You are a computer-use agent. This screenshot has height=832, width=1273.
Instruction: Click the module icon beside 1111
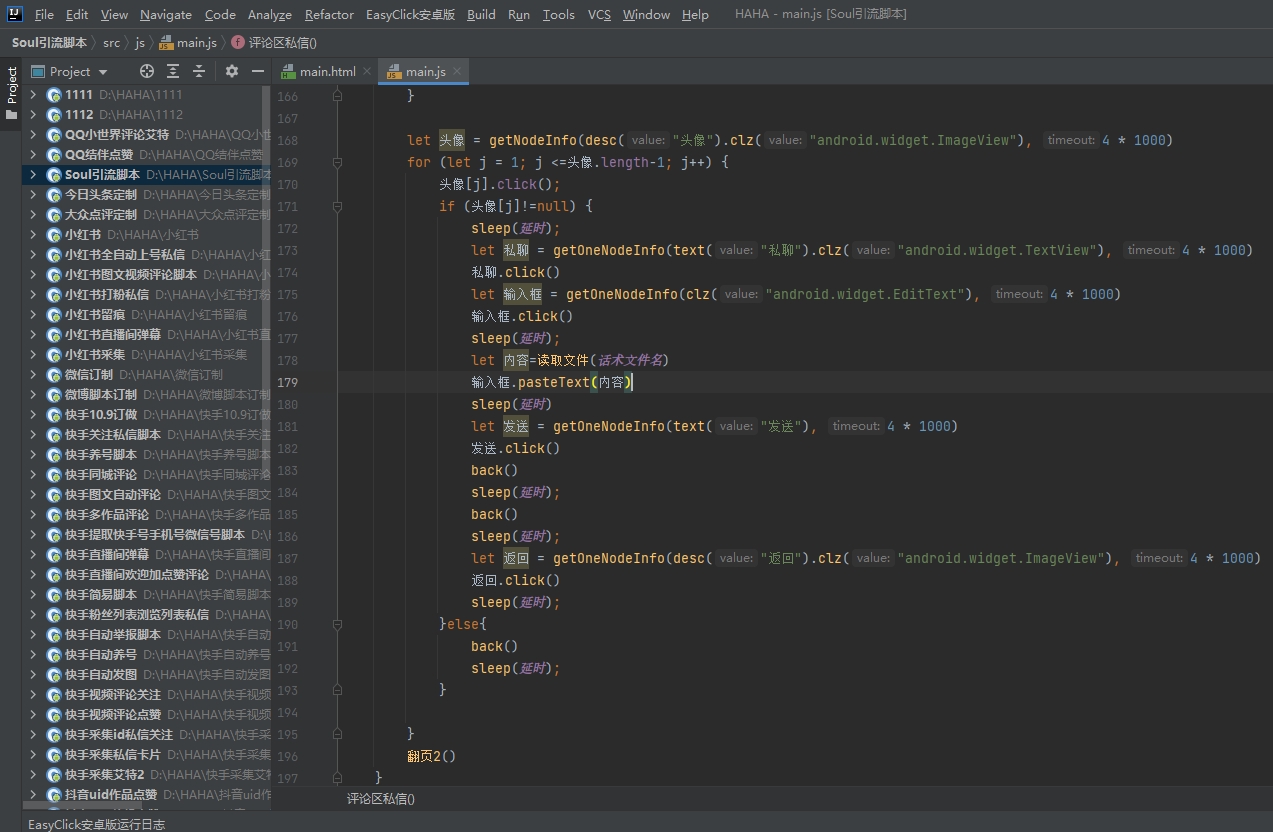click(54, 95)
